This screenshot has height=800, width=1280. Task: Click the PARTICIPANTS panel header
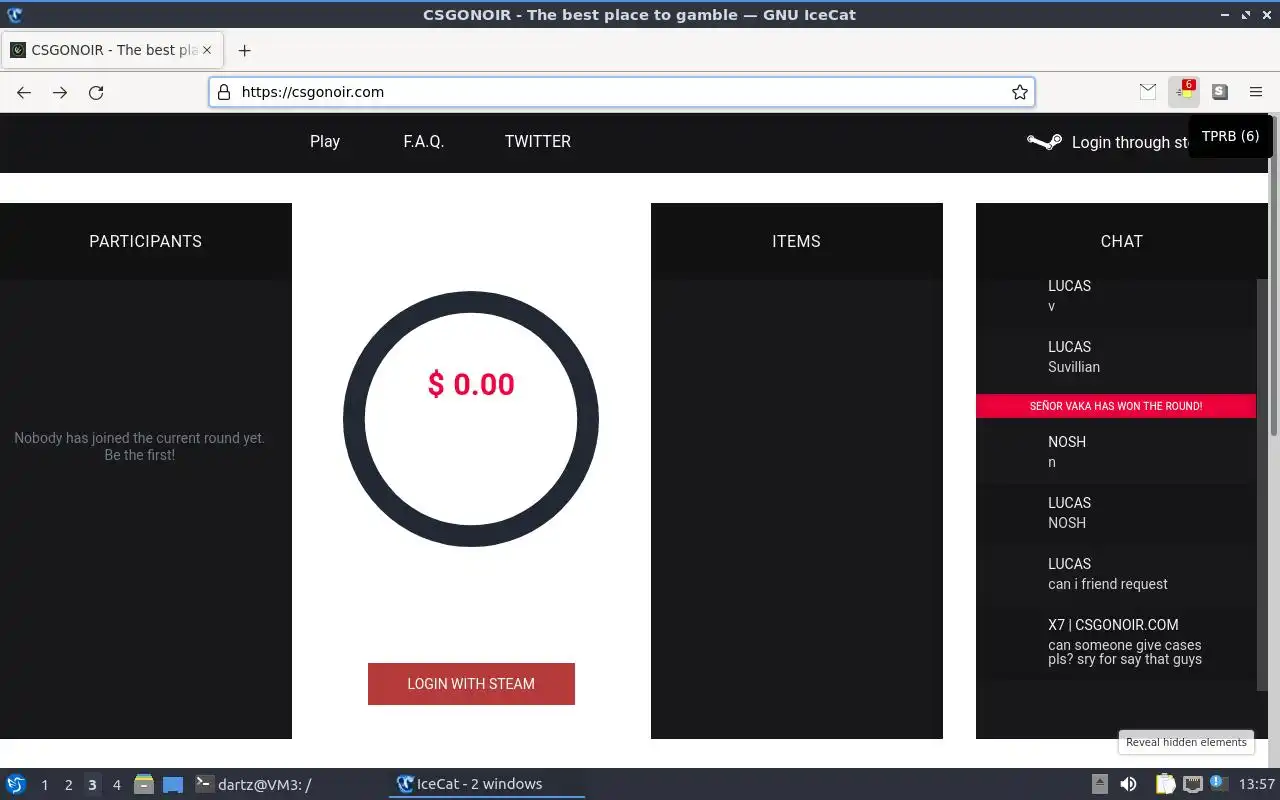146,241
